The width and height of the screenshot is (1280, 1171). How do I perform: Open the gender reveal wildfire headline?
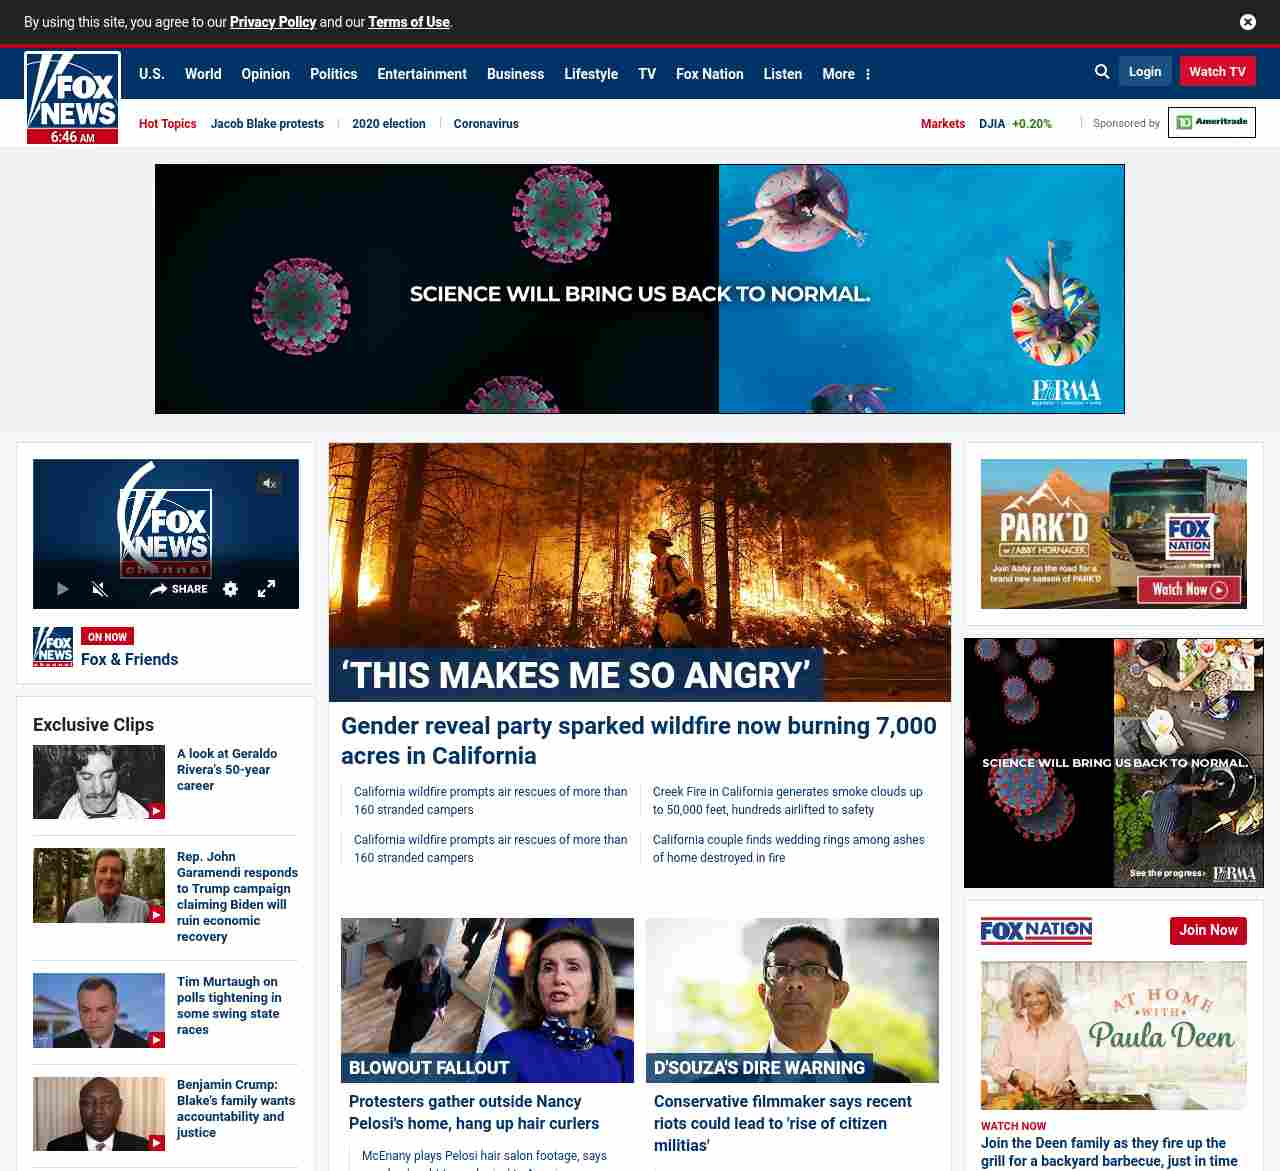(x=638, y=740)
